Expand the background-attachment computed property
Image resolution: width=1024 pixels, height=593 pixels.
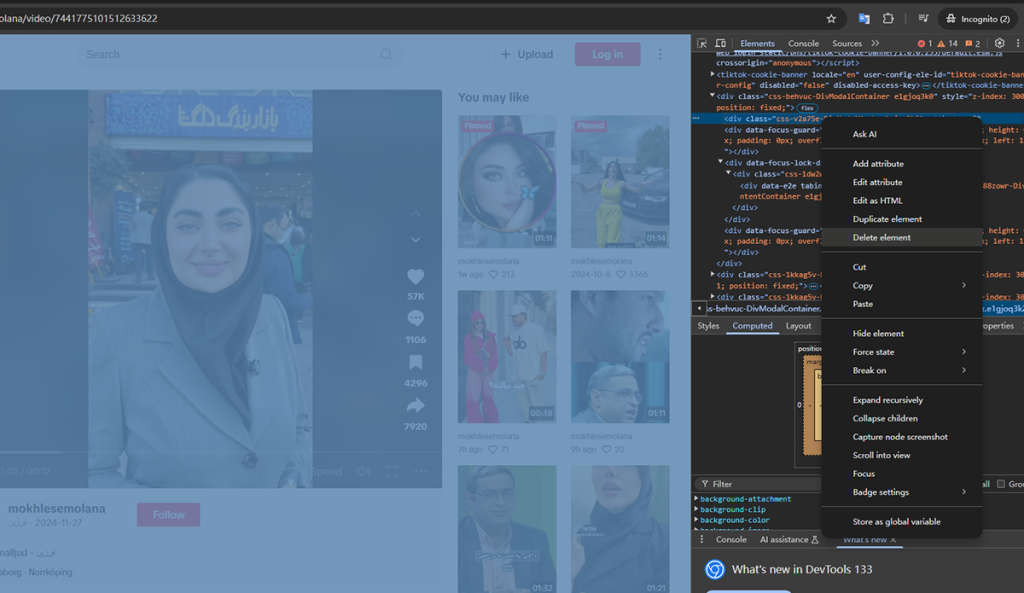(x=697, y=499)
